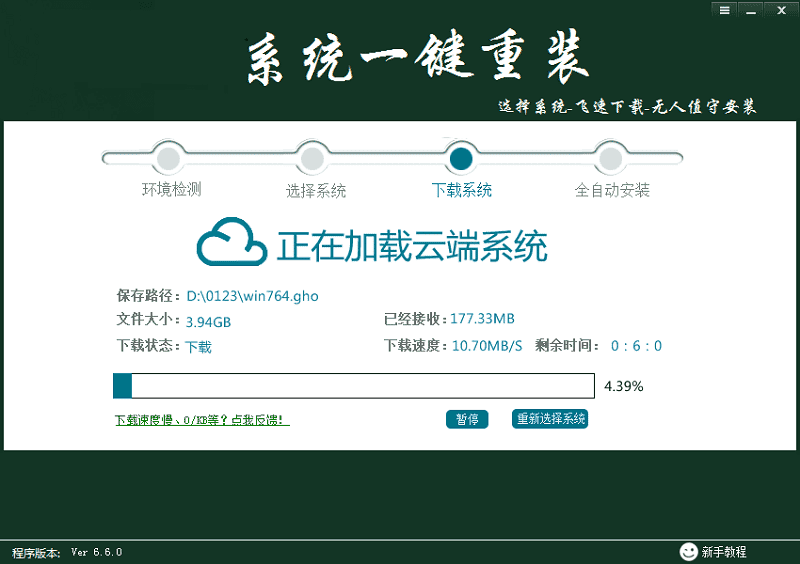Click the remaining time 0 : 6 : 0
The image size is (800, 564).
[636, 346]
